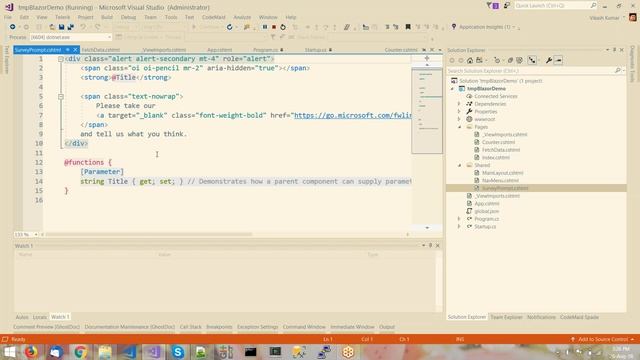Viewport: 640px width, 360px height.
Task: Open File Explorer from the taskbar
Action: tap(105, 352)
